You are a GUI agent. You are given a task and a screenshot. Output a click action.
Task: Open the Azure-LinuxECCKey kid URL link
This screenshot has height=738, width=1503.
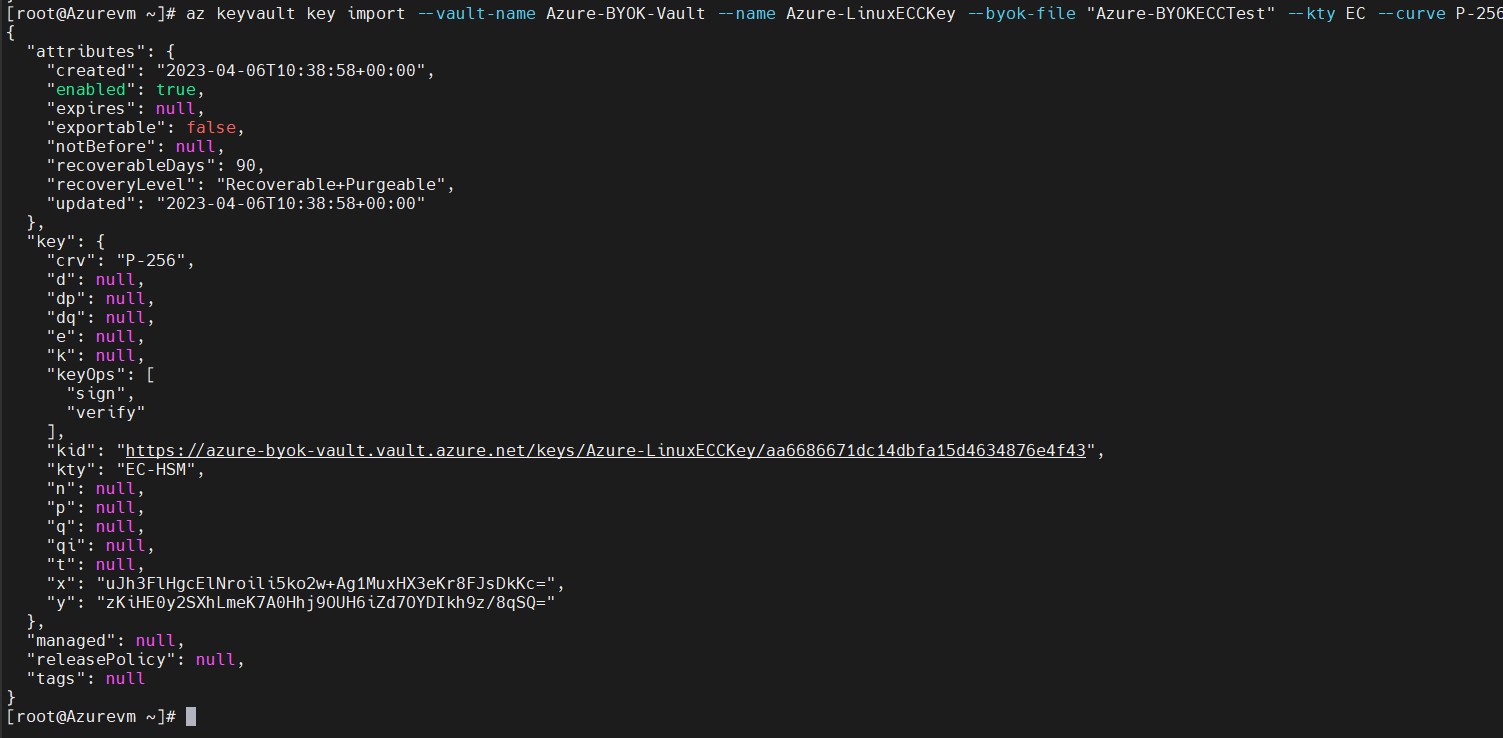pos(605,450)
